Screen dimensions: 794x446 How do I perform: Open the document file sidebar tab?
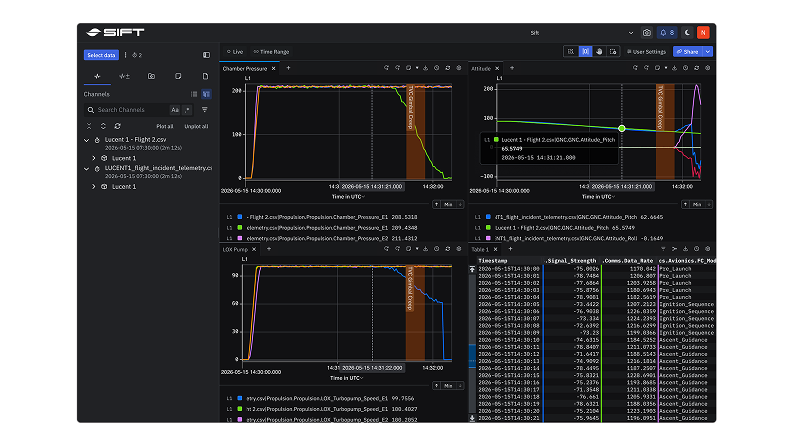point(205,76)
